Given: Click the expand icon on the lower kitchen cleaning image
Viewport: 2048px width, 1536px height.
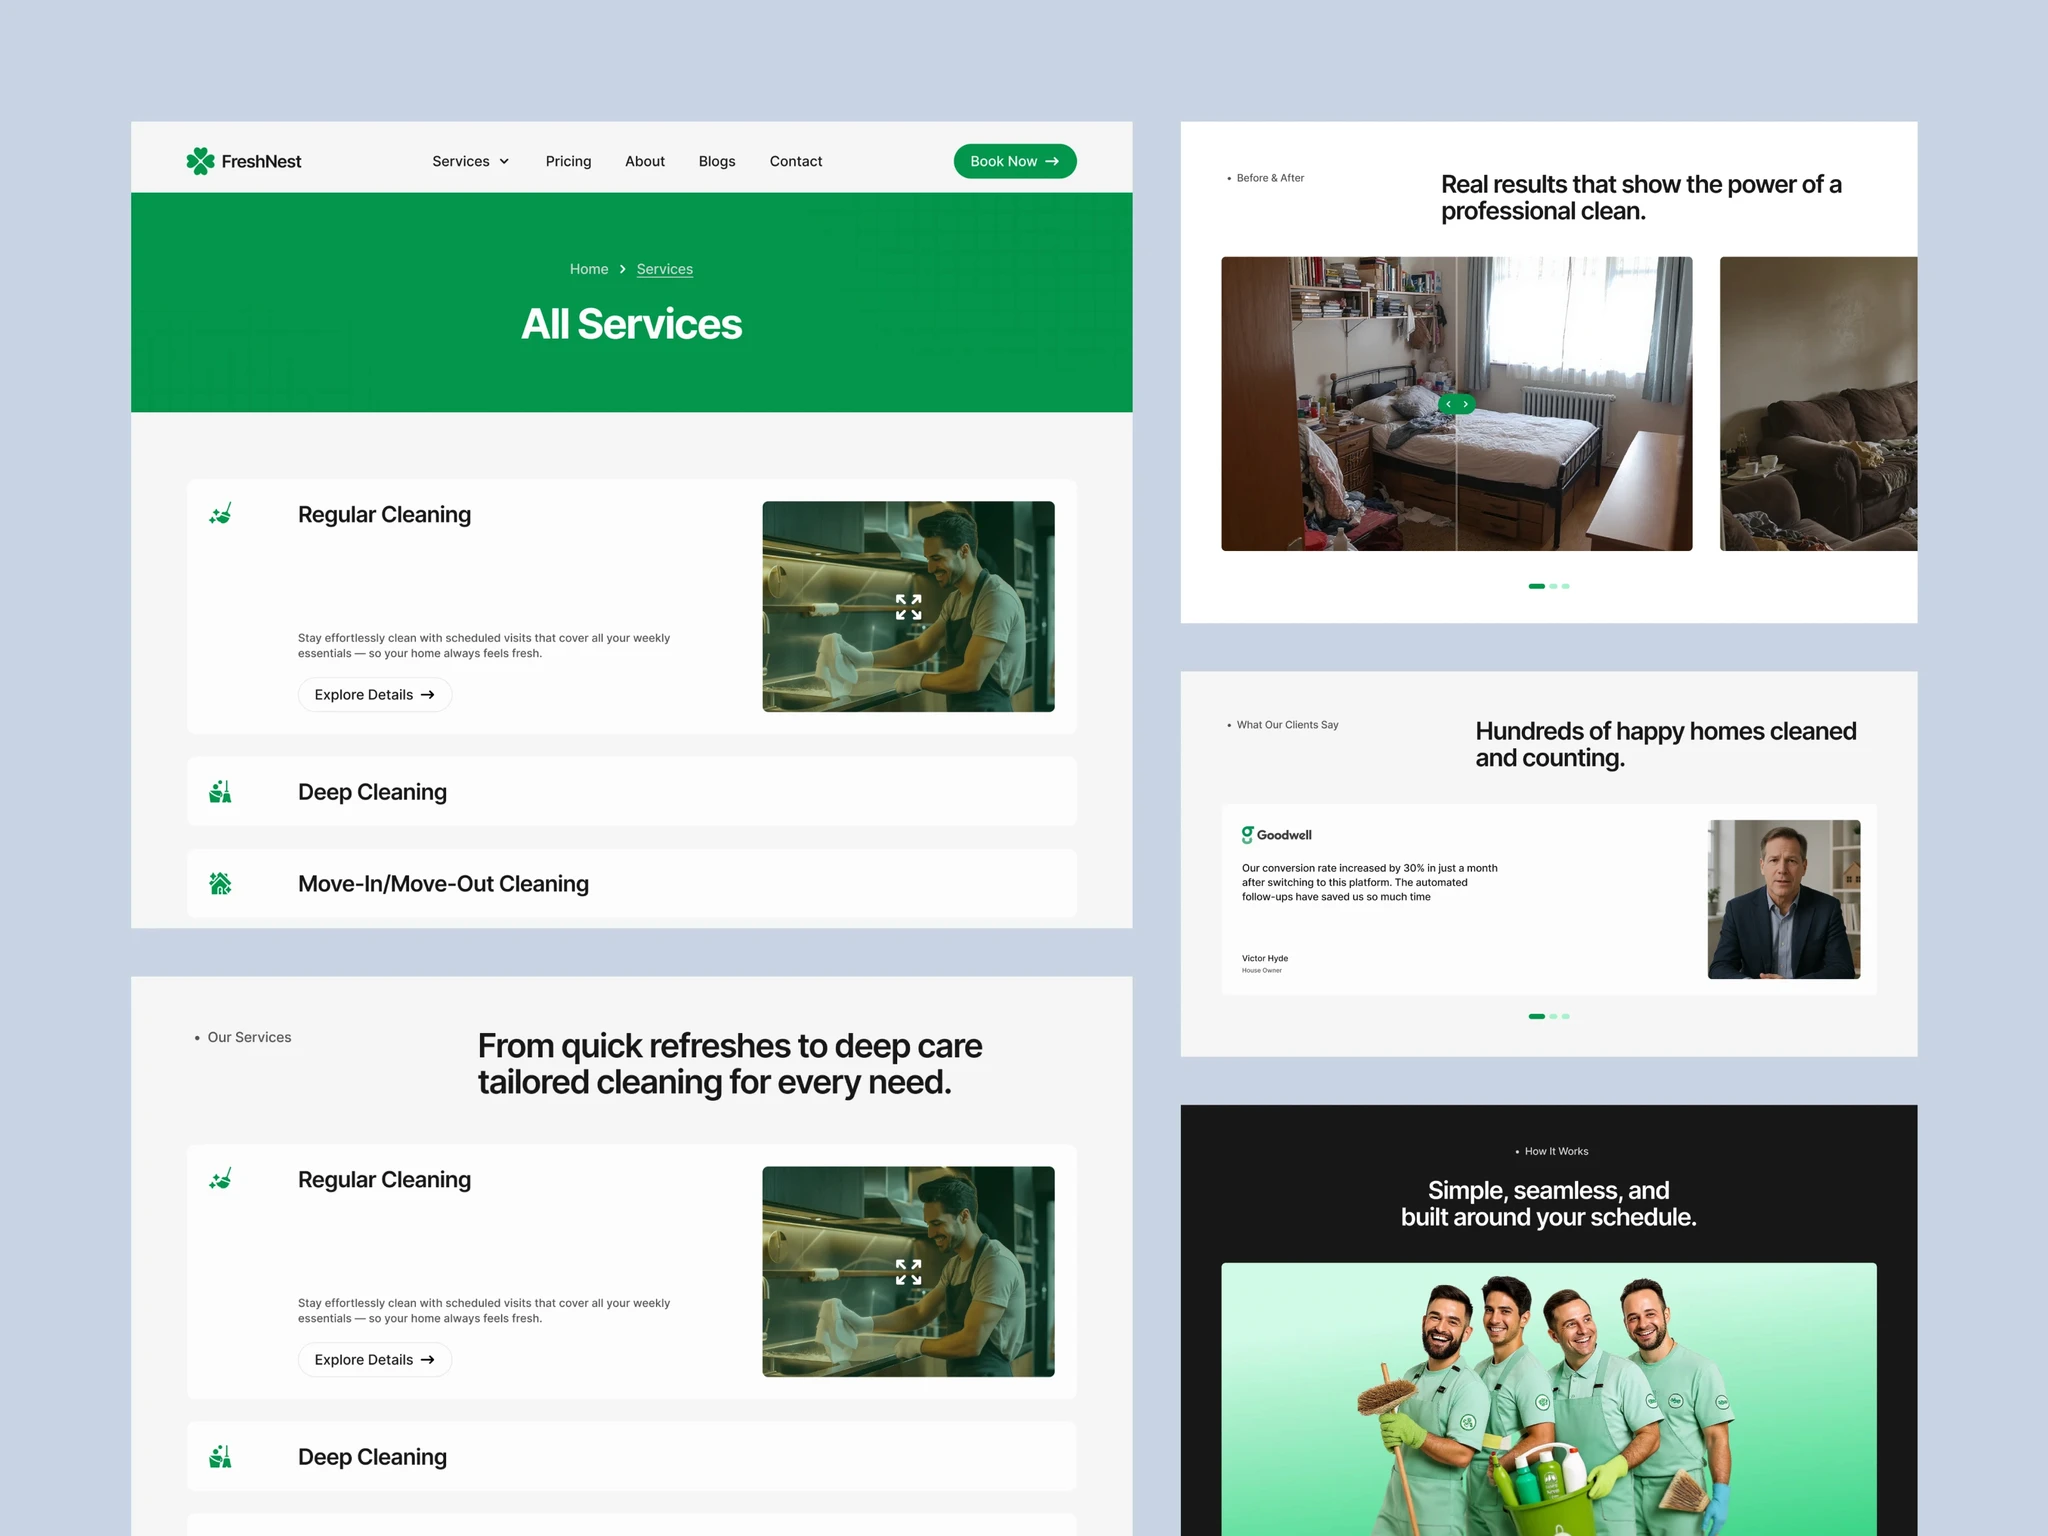Looking at the screenshot, I should click(908, 1272).
